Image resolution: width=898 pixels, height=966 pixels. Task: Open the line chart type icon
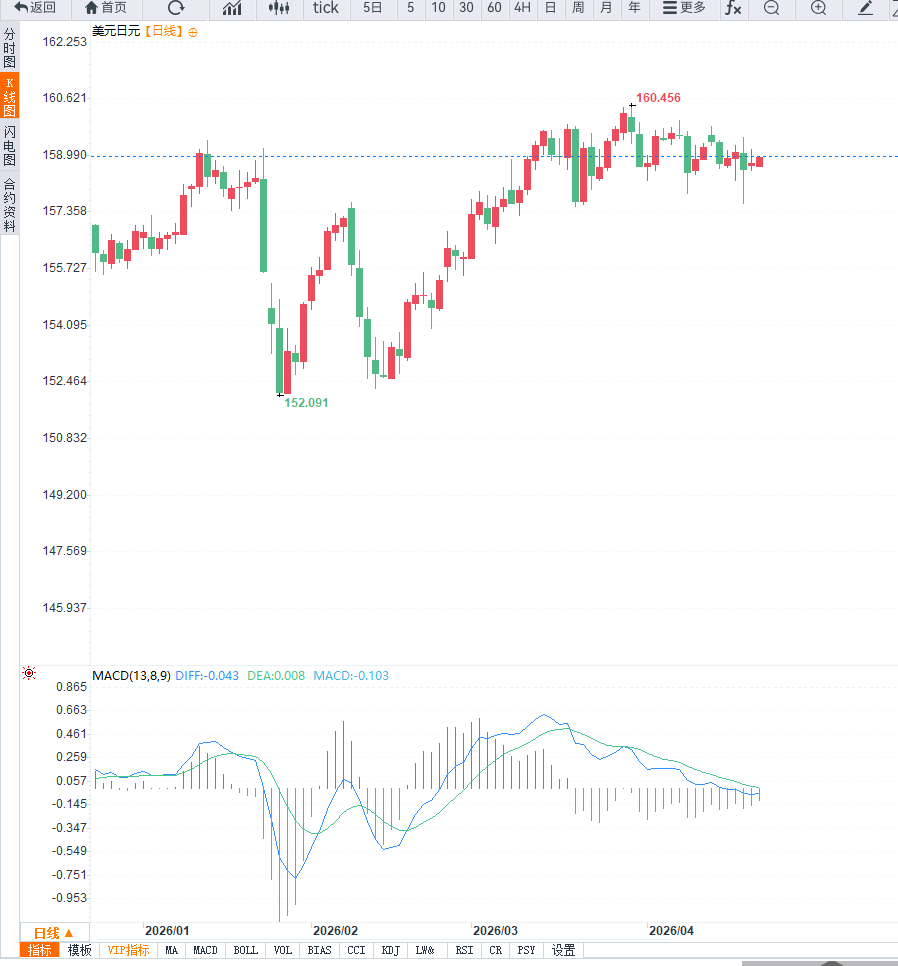(x=232, y=8)
